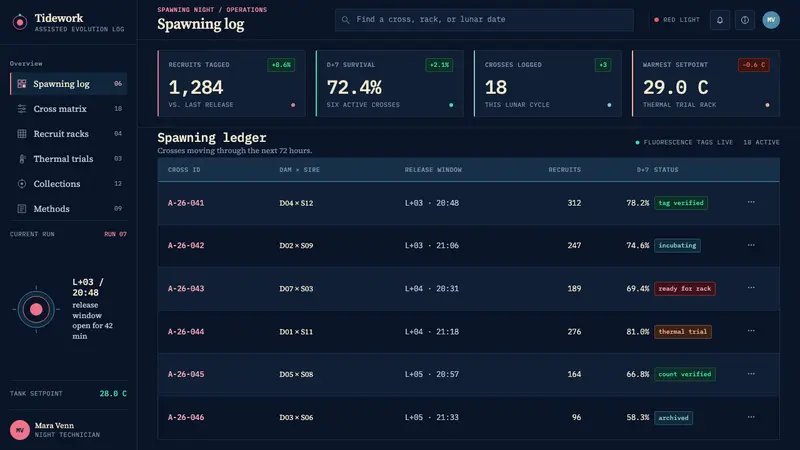Open cross A-26-043 link
Image resolution: width=800 pixels, height=450 pixels.
point(186,289)
